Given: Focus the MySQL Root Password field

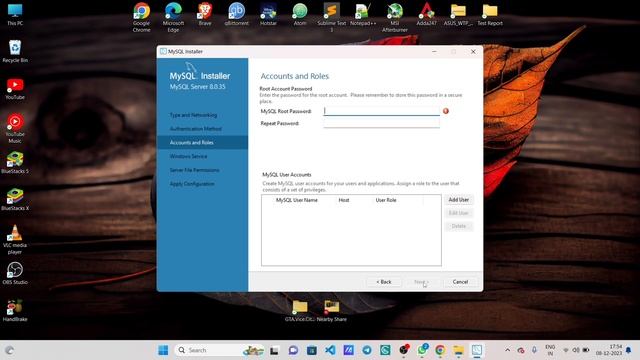Looking at the screenshot, I should pos(382,111).
